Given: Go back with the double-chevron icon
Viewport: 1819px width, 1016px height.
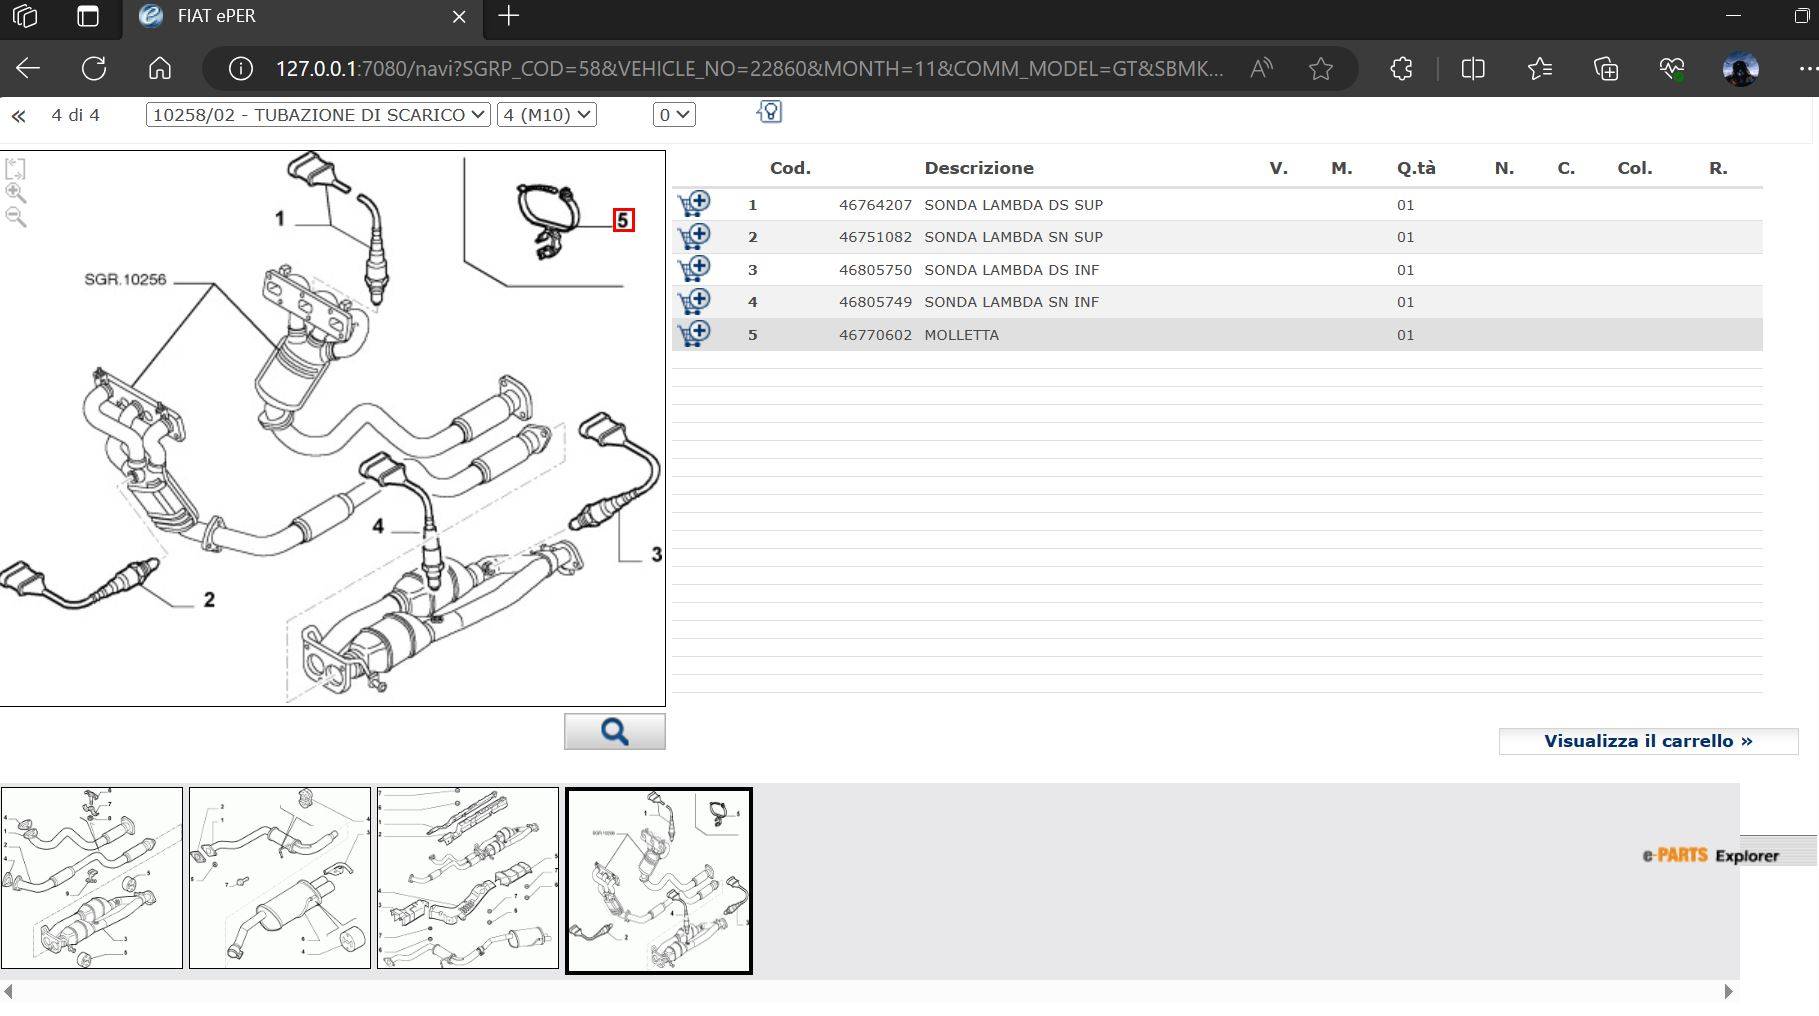Looking at the screenshot, I should (18, 116).
